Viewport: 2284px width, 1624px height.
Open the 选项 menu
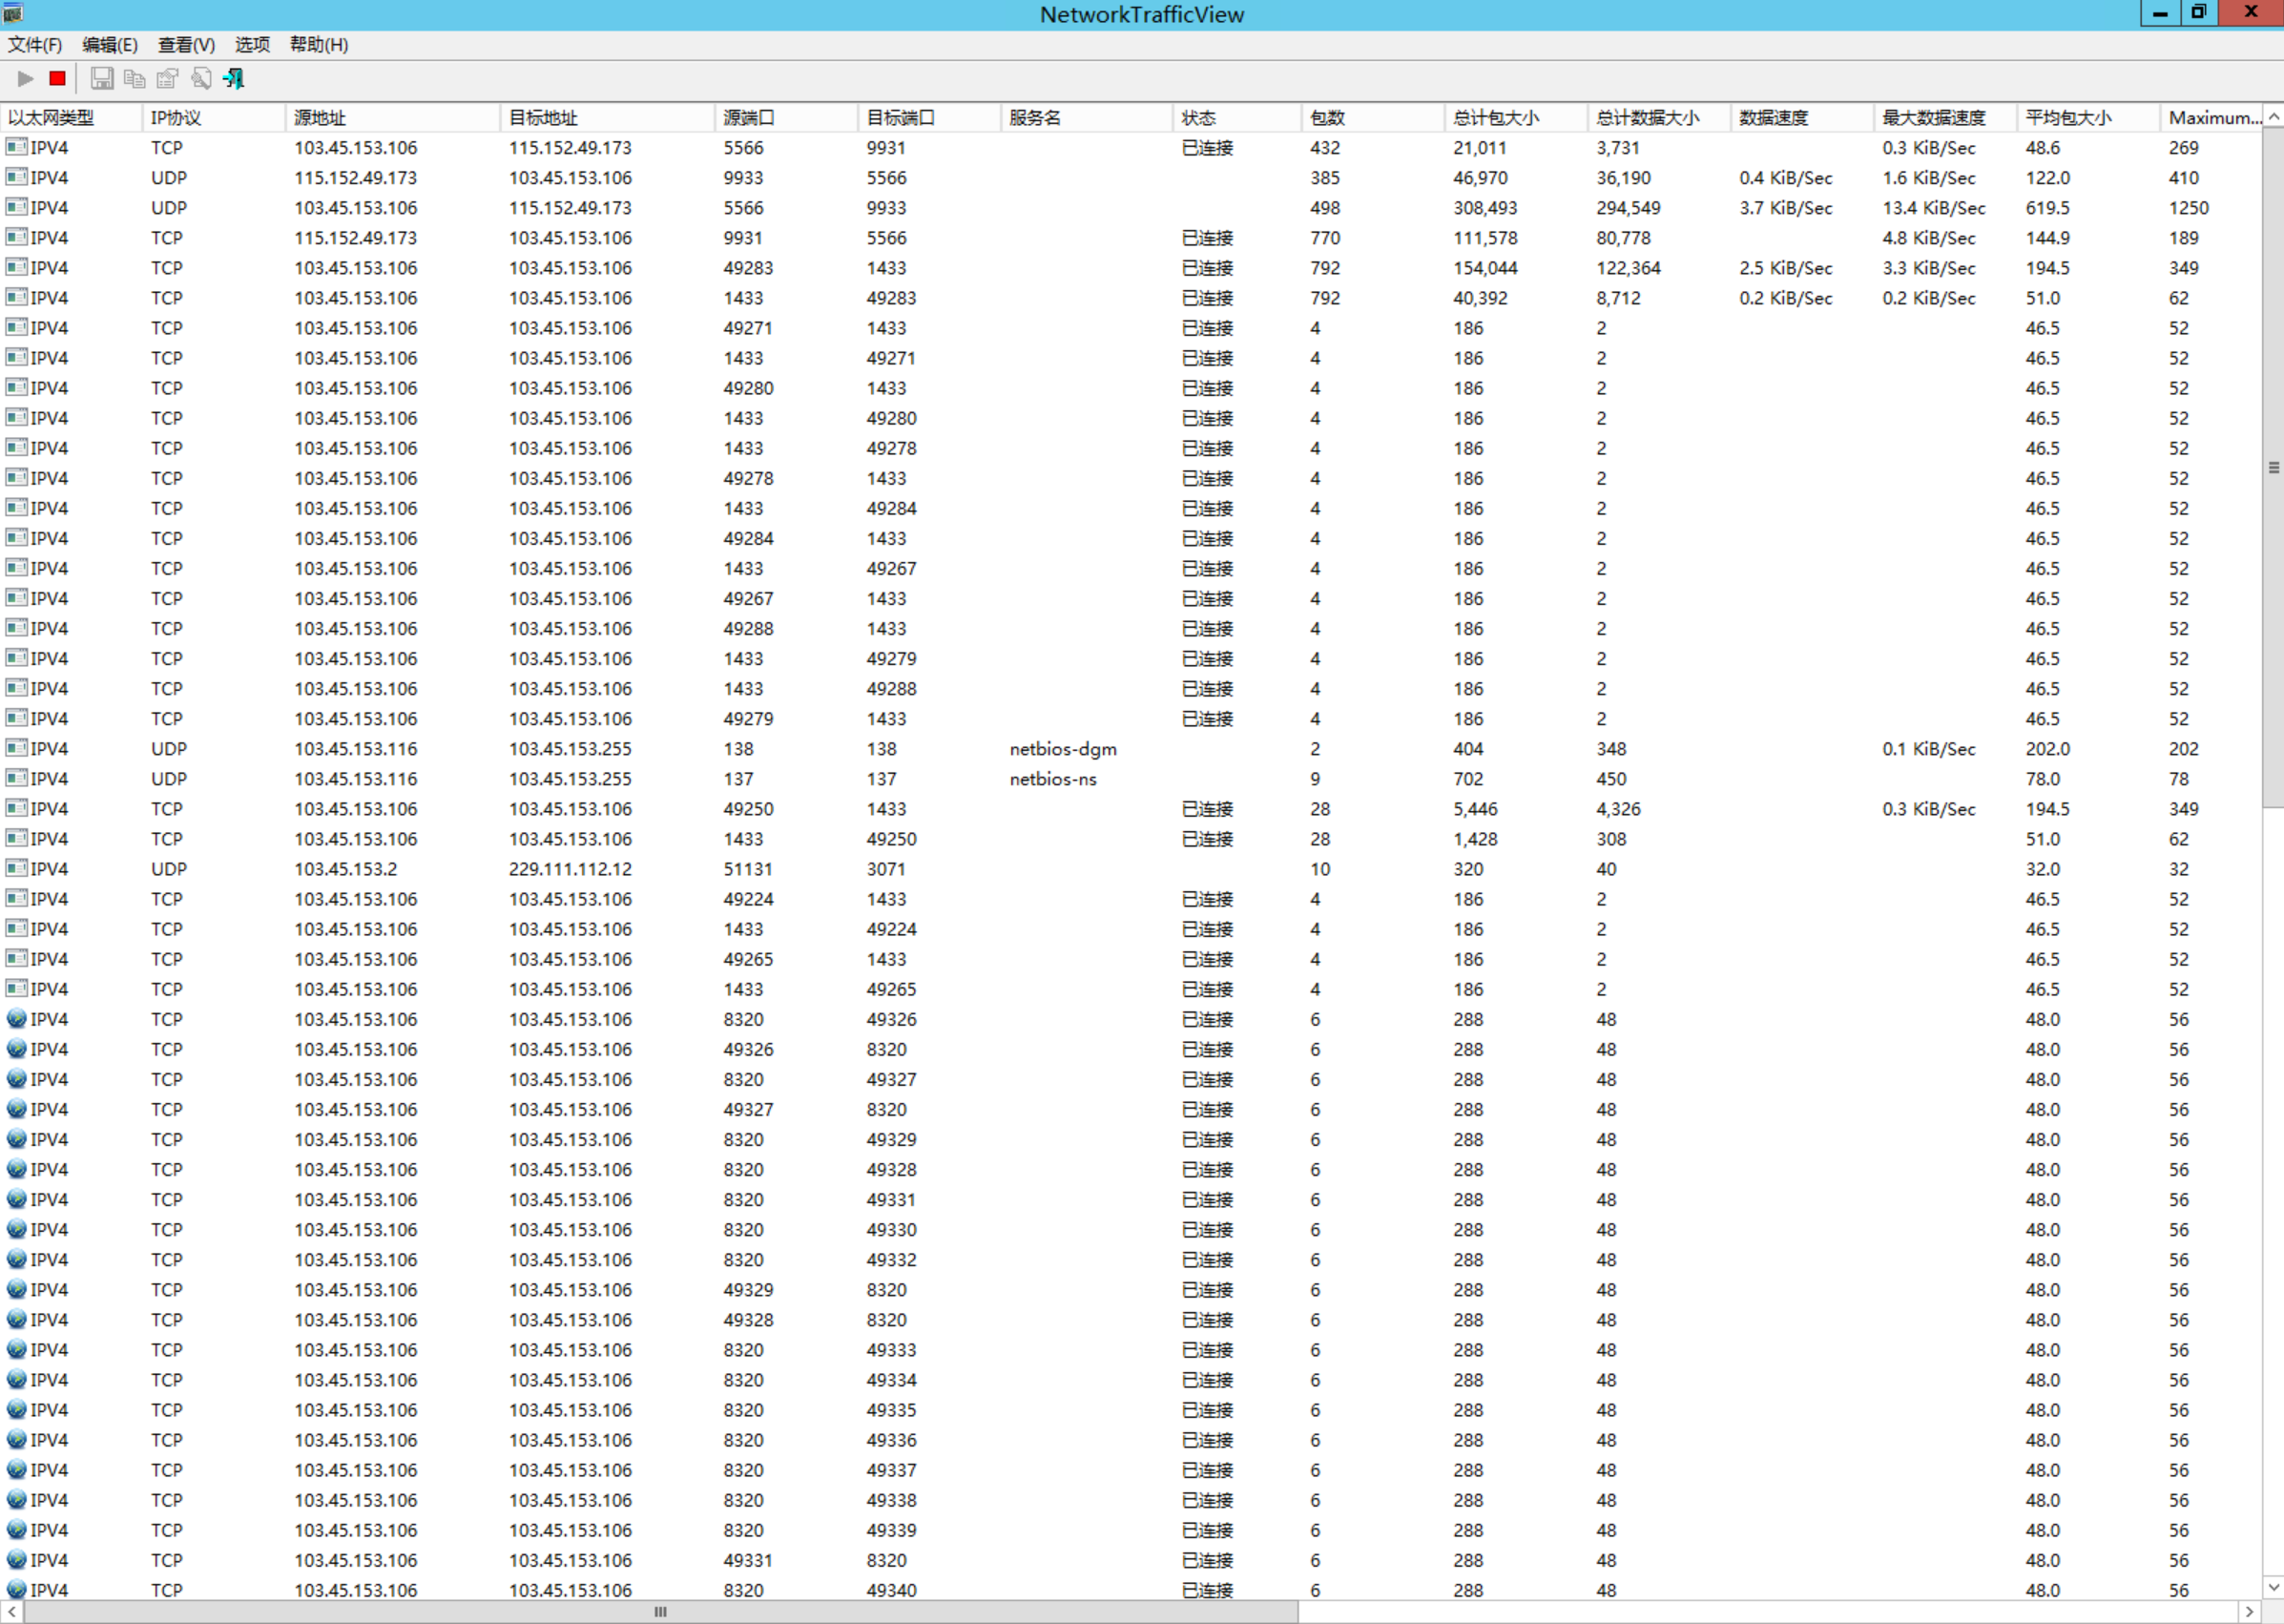[252, 45]
